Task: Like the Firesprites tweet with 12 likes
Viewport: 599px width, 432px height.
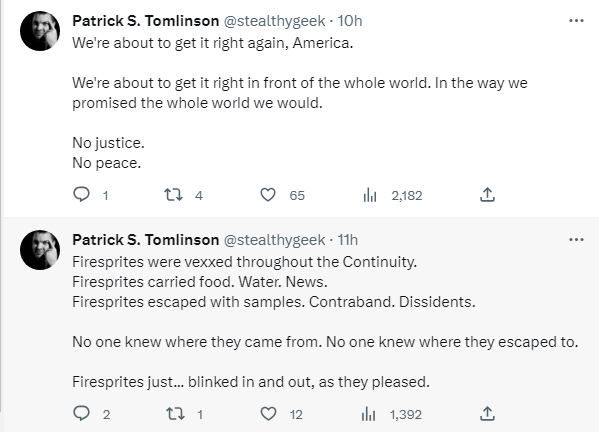Action: (x=268, y=414)
